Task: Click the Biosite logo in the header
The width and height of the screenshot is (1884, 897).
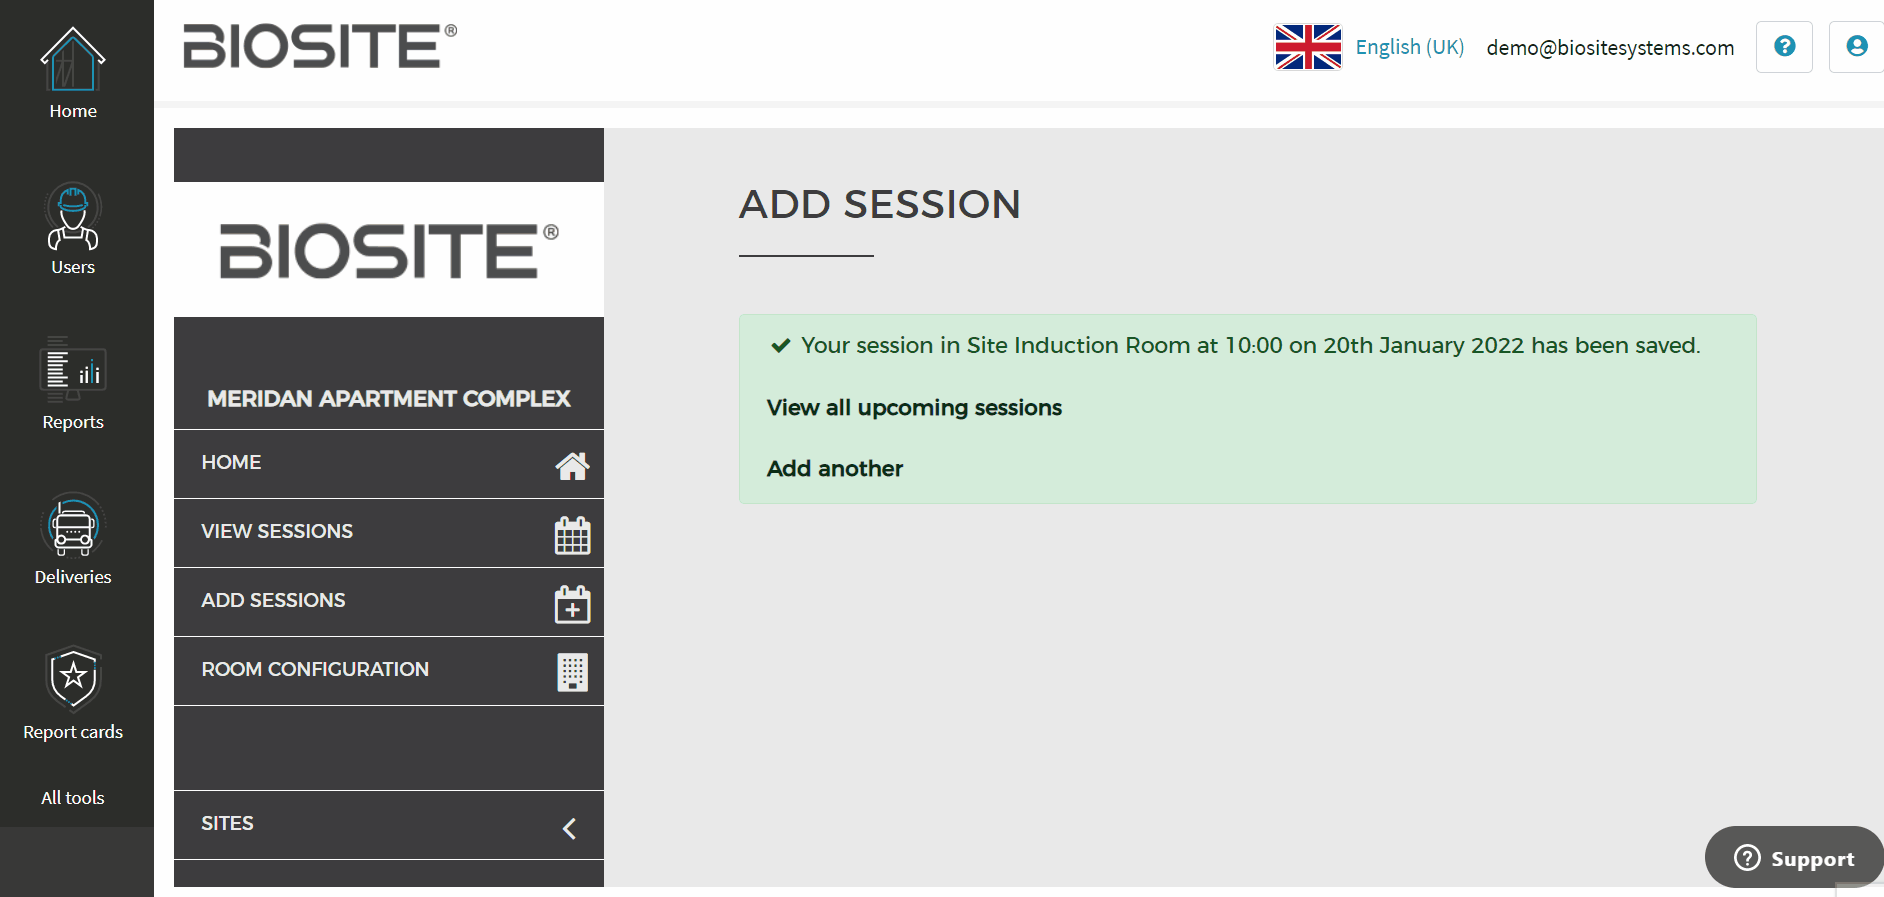Action: tap(320, 47)
